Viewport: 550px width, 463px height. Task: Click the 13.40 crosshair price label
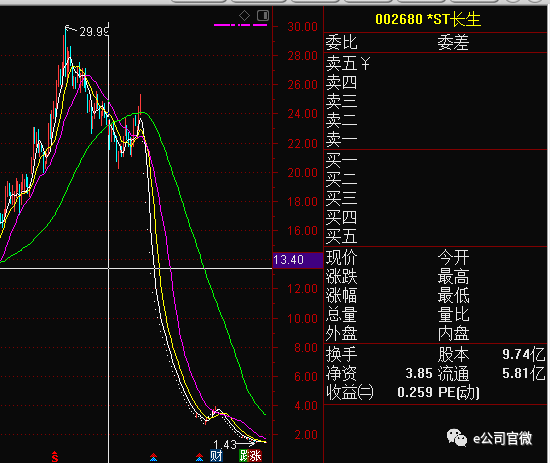[297, 260]
